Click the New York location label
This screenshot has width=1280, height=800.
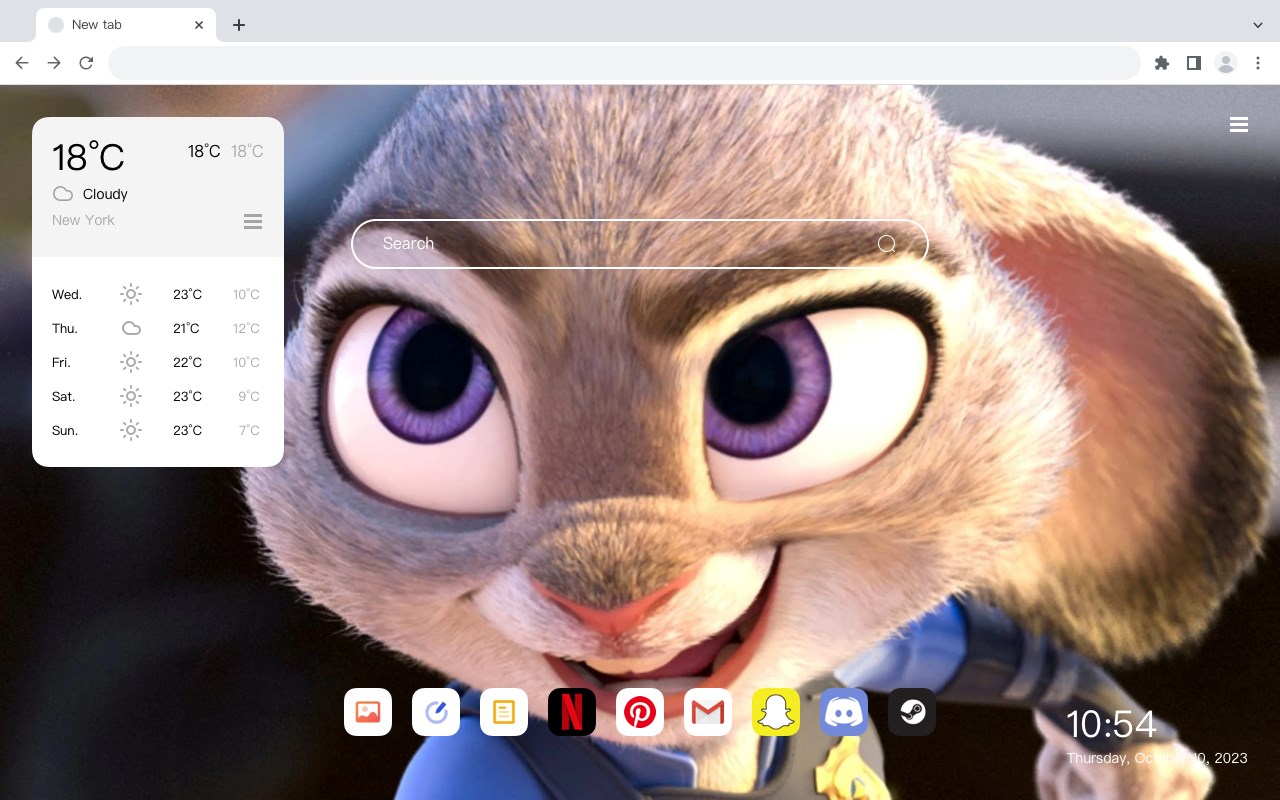[x=83, y=220]
